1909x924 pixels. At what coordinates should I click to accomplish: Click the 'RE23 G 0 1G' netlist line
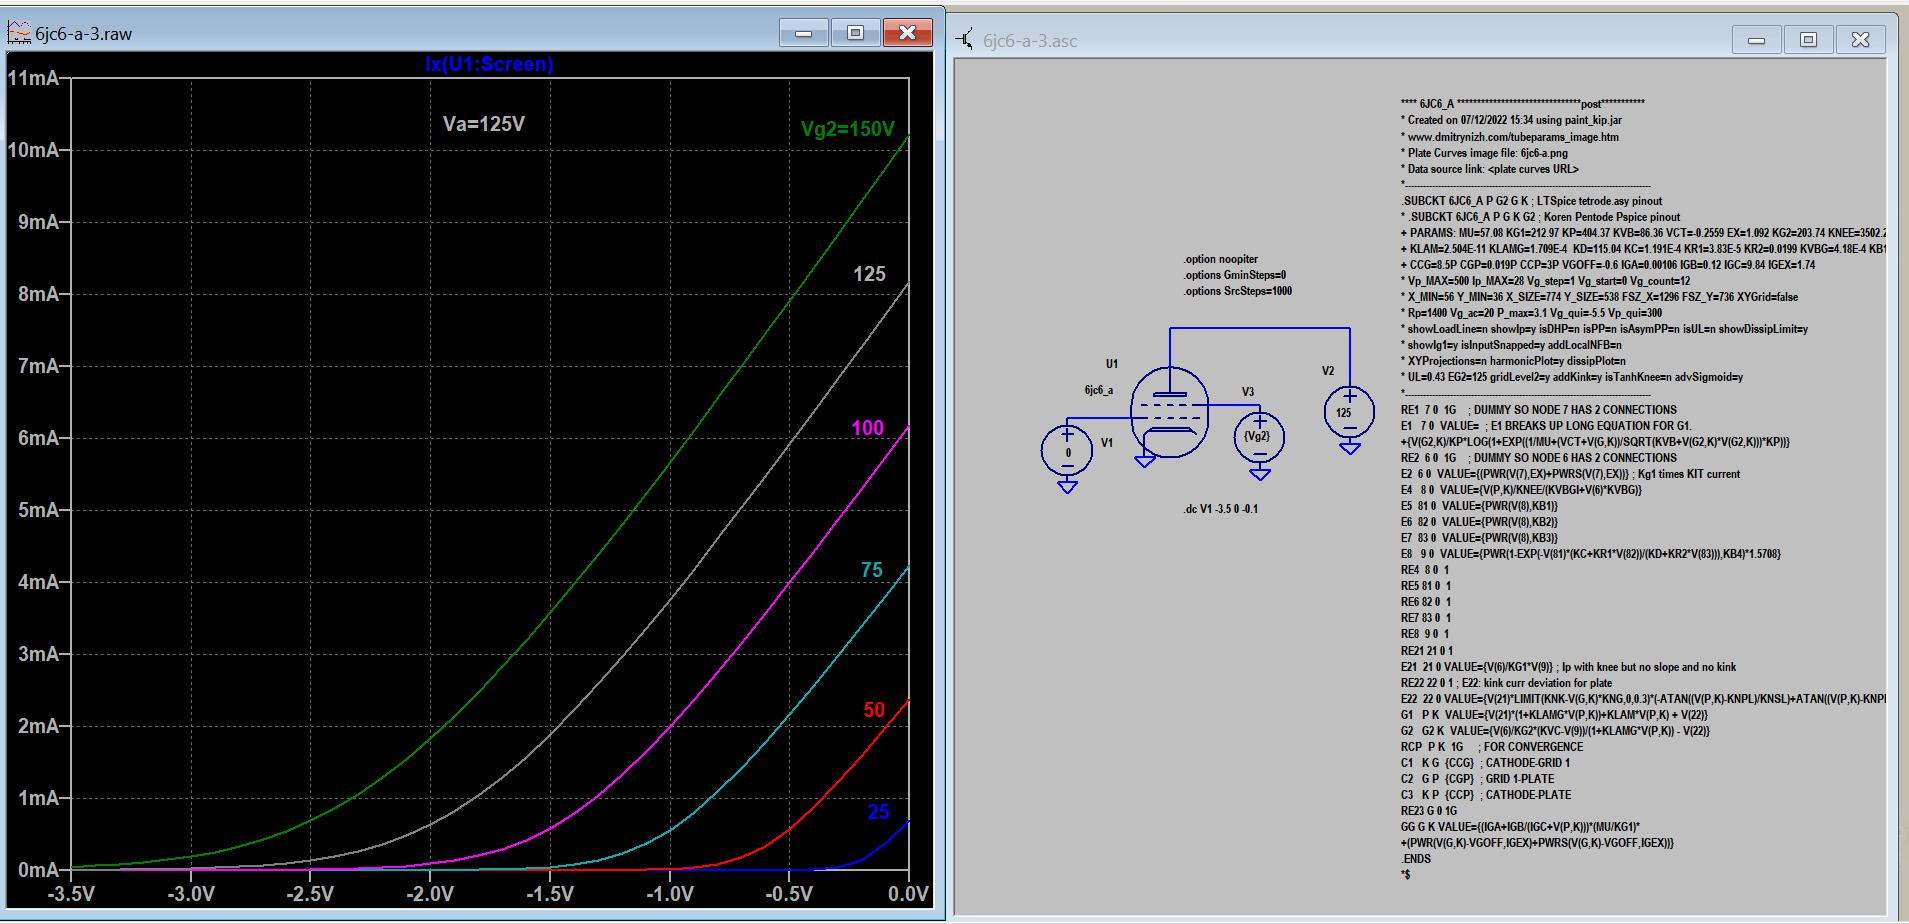point(1429,811)
